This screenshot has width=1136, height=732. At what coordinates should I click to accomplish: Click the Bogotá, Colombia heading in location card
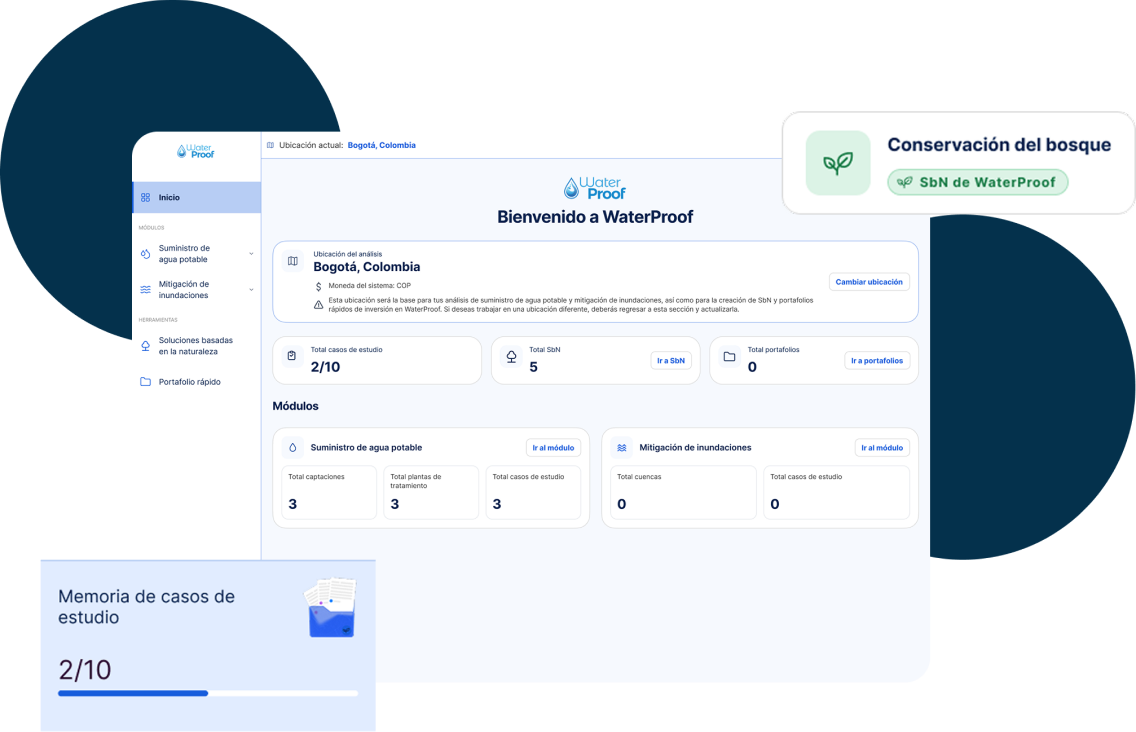coord(367,267)
